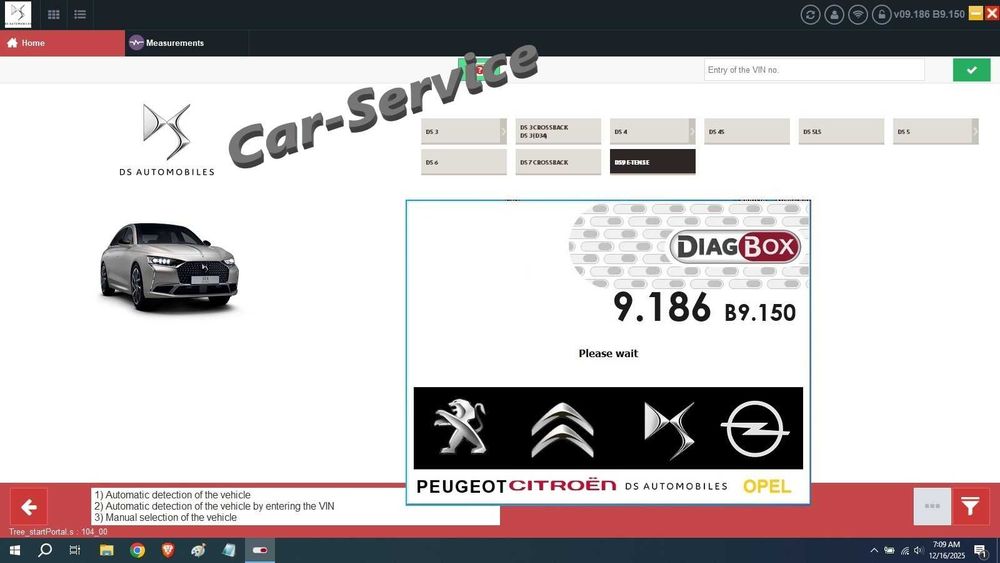This screenshot has height=563, width=1000.
Task: Launch Brave browser from the taskbar
Action: pos(168,550)
